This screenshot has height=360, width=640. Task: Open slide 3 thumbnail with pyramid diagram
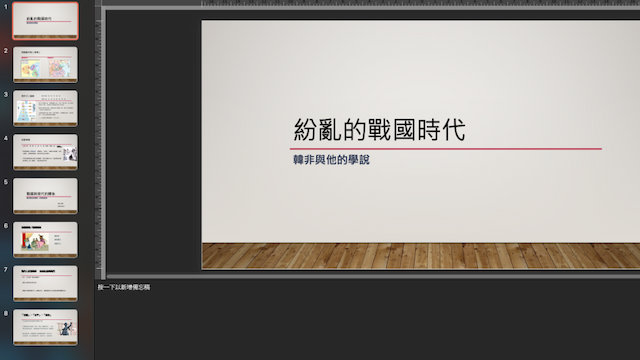(x=45, y=108)
